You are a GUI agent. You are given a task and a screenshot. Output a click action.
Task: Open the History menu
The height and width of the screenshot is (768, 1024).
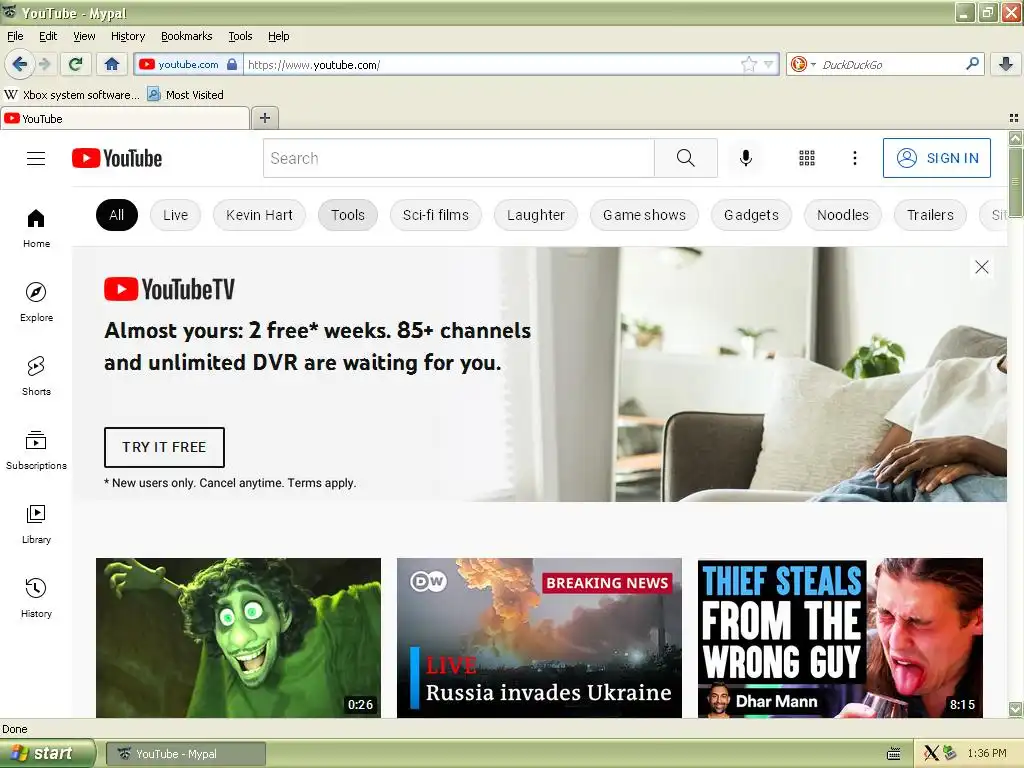point(128,36)
